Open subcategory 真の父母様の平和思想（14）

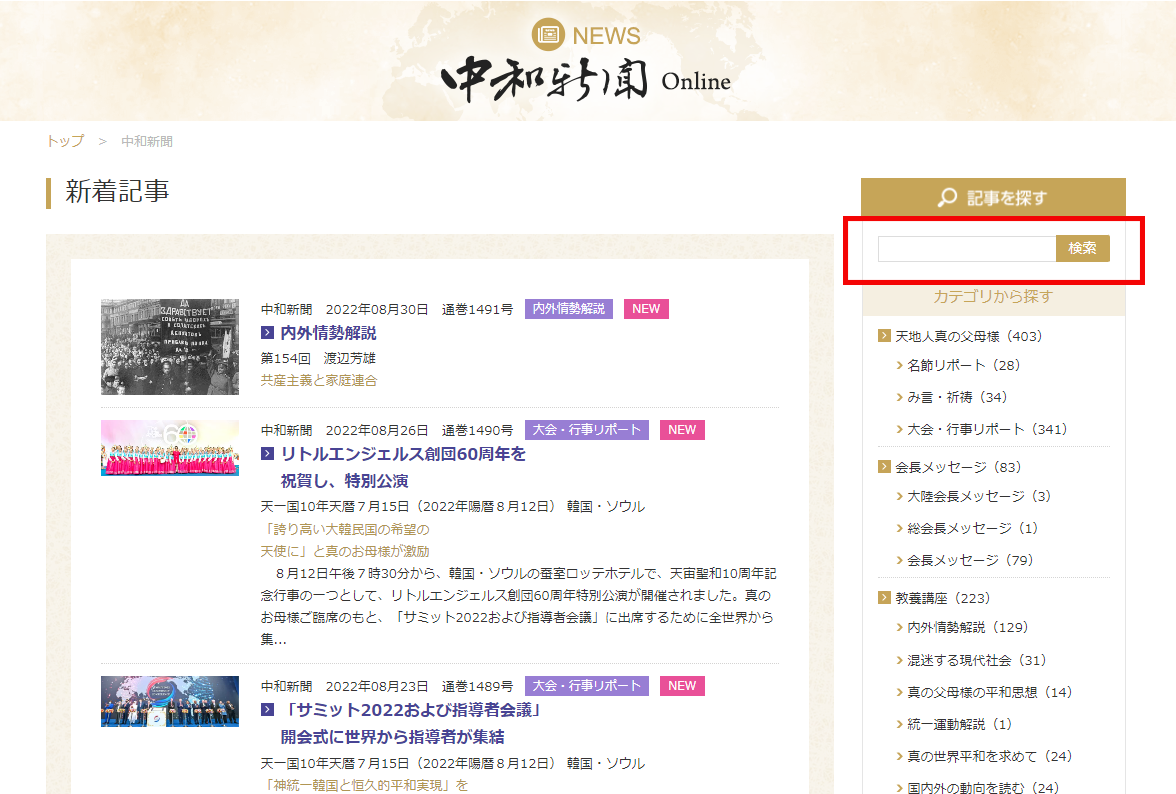989,693
